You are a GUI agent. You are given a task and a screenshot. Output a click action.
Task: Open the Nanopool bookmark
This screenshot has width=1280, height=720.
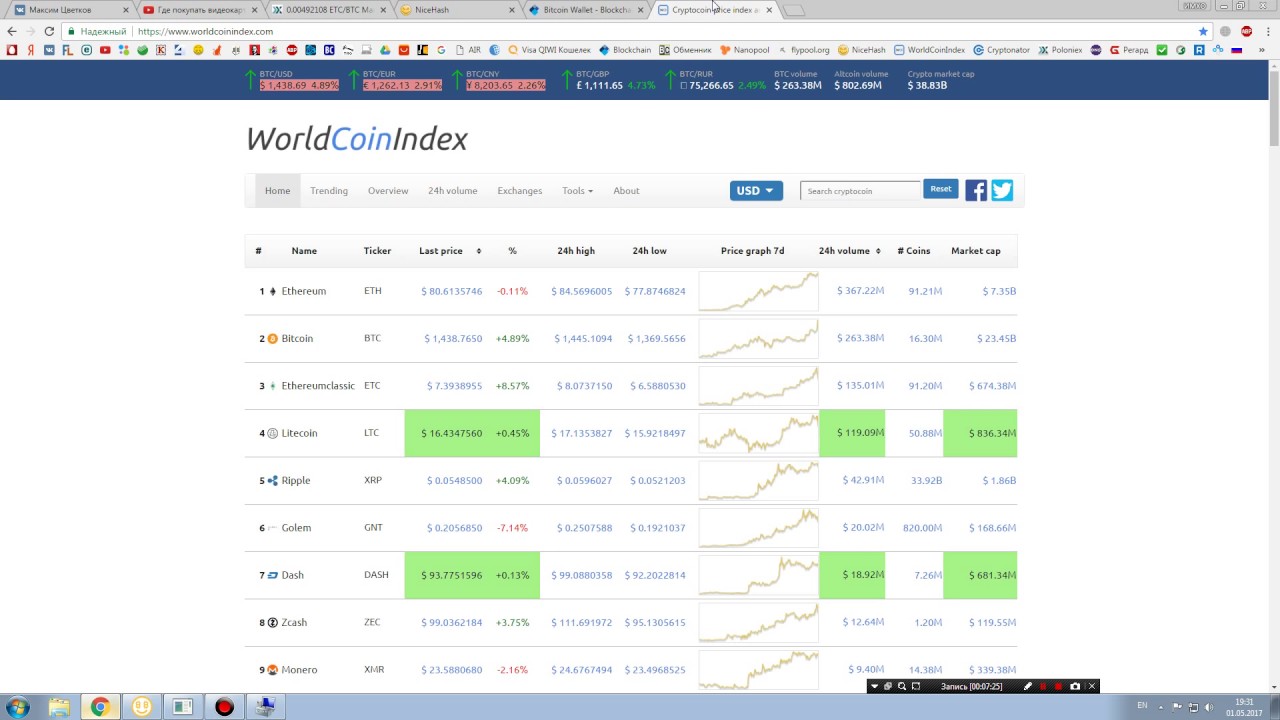[744, 50]
